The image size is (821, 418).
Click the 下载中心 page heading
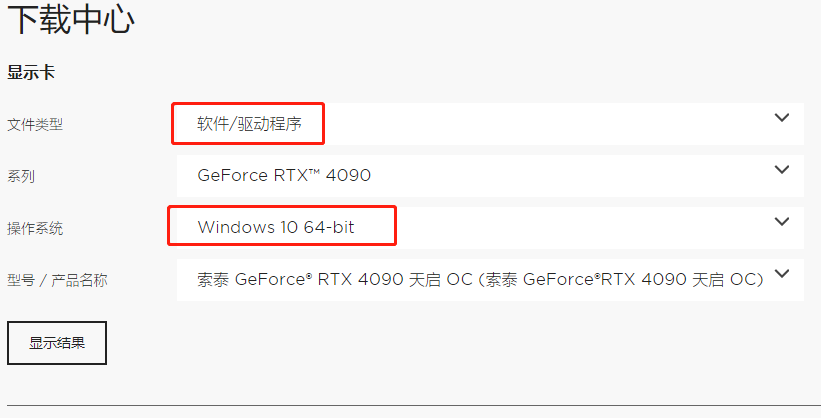click(x=70, y=21)
